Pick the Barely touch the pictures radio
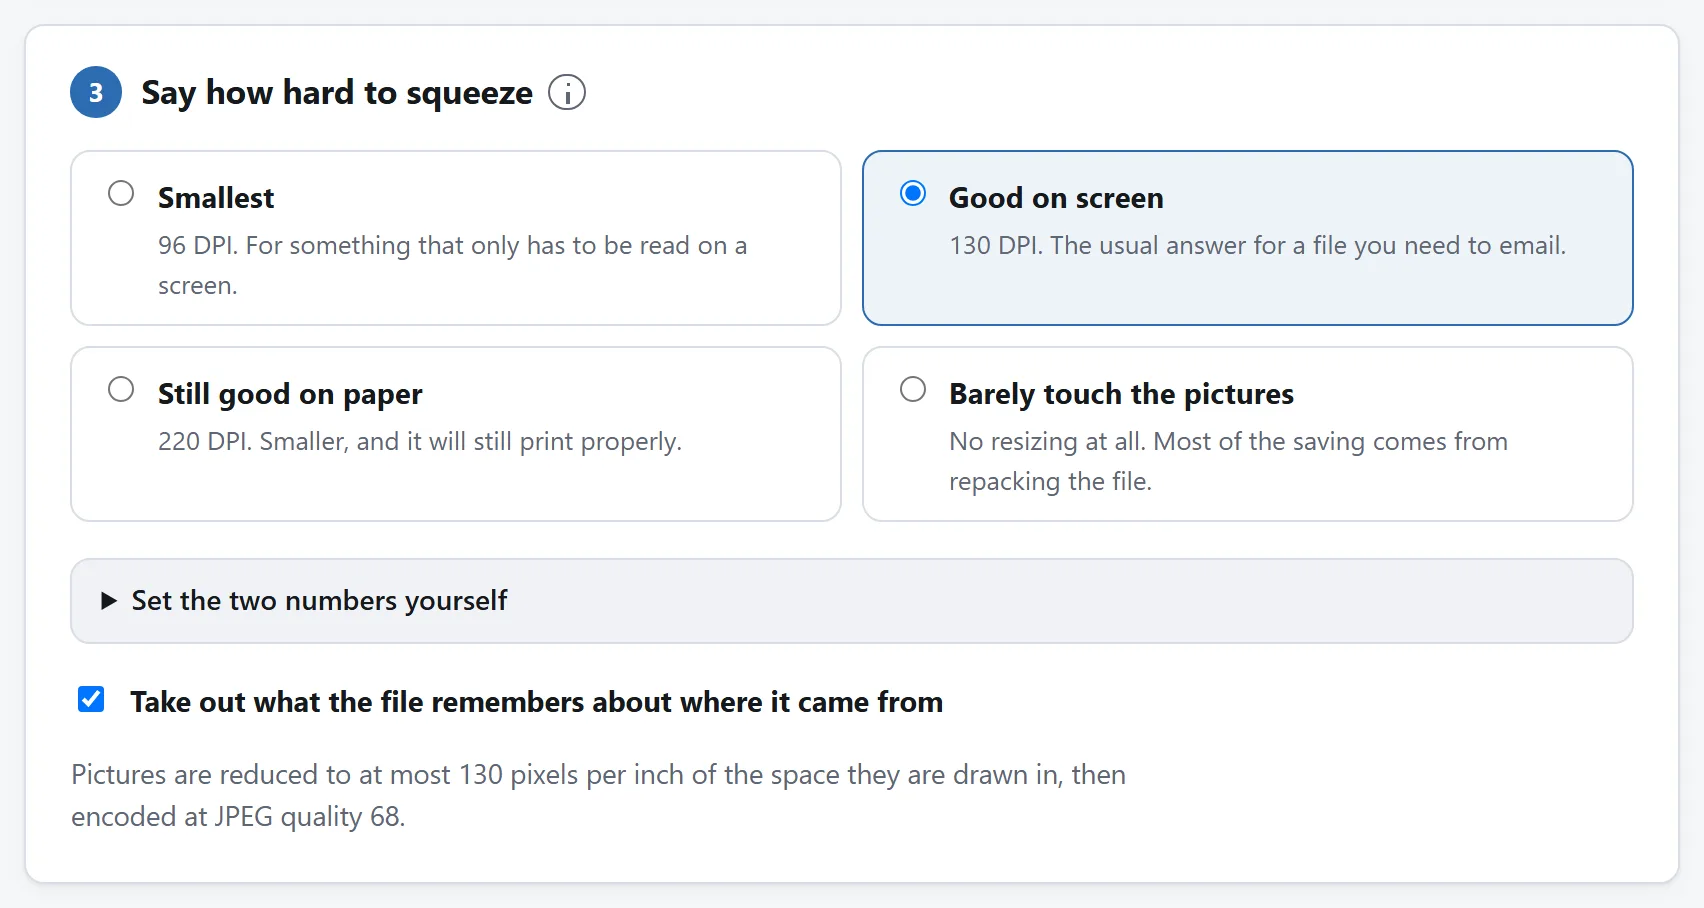Screen dimensions: 1704x908 (x=913, y=389)
